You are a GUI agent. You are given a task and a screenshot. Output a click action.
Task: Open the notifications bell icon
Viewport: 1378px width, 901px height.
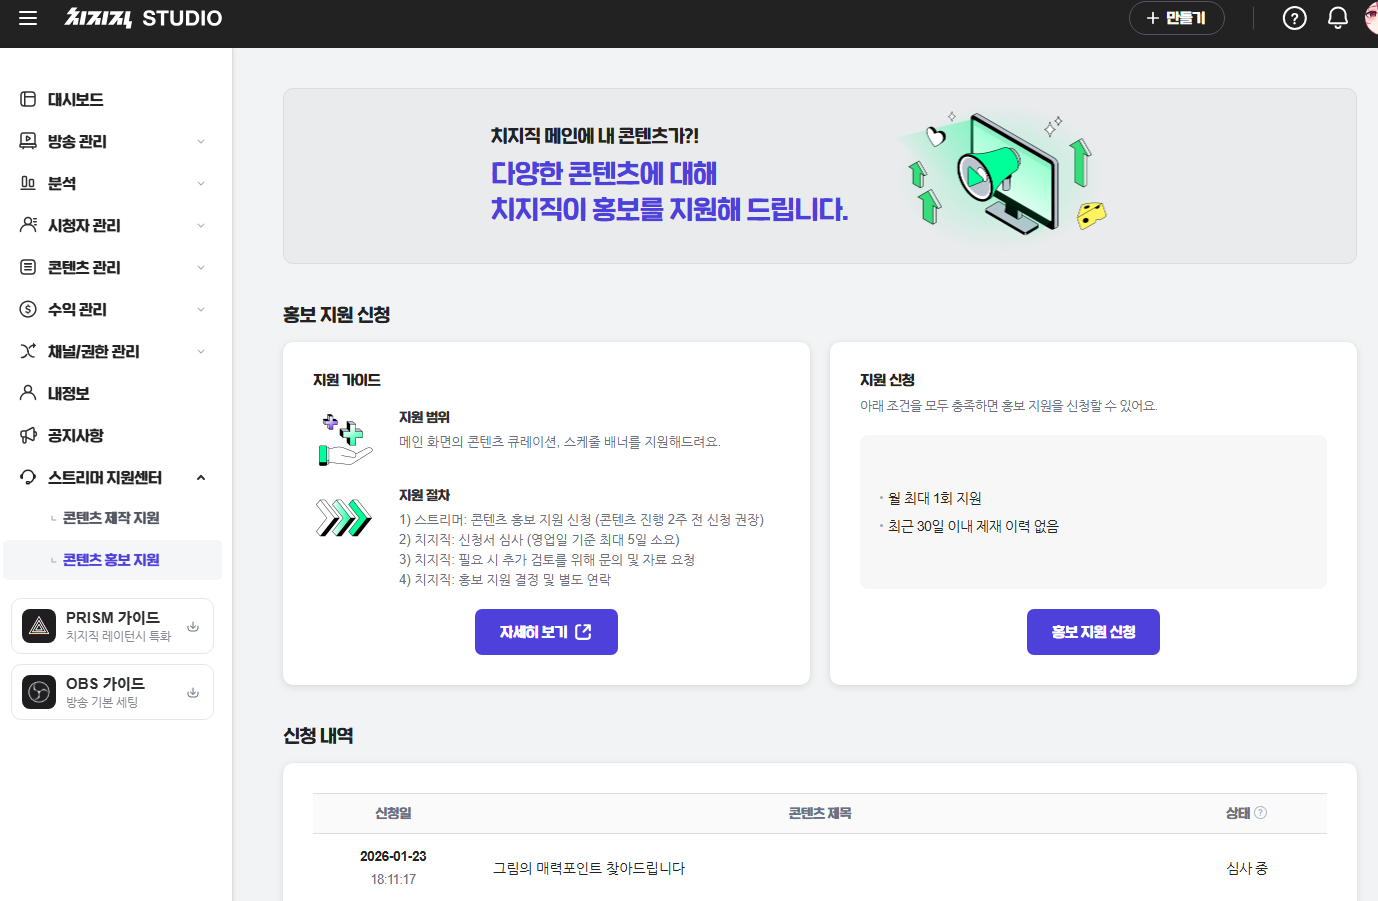coord(1337,18)
